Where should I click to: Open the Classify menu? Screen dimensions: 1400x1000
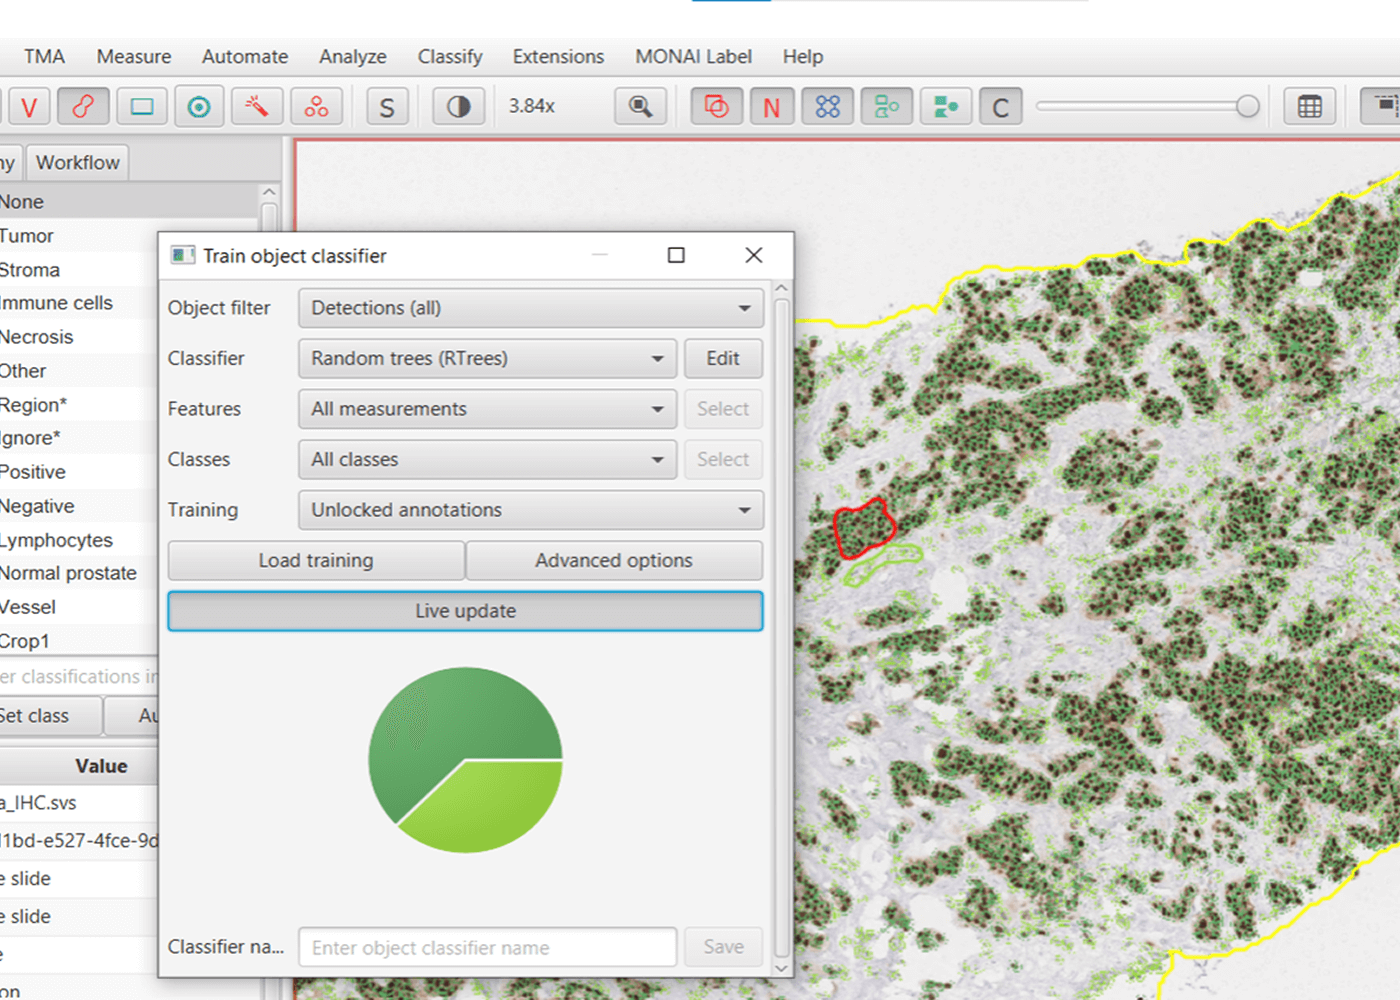(x=450, y=57)
